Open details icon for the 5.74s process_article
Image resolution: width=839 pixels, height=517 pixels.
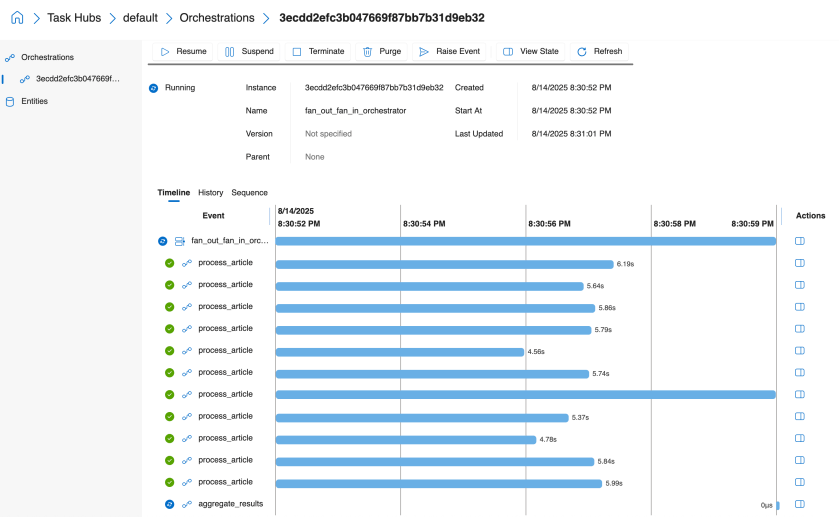point(799,372)
